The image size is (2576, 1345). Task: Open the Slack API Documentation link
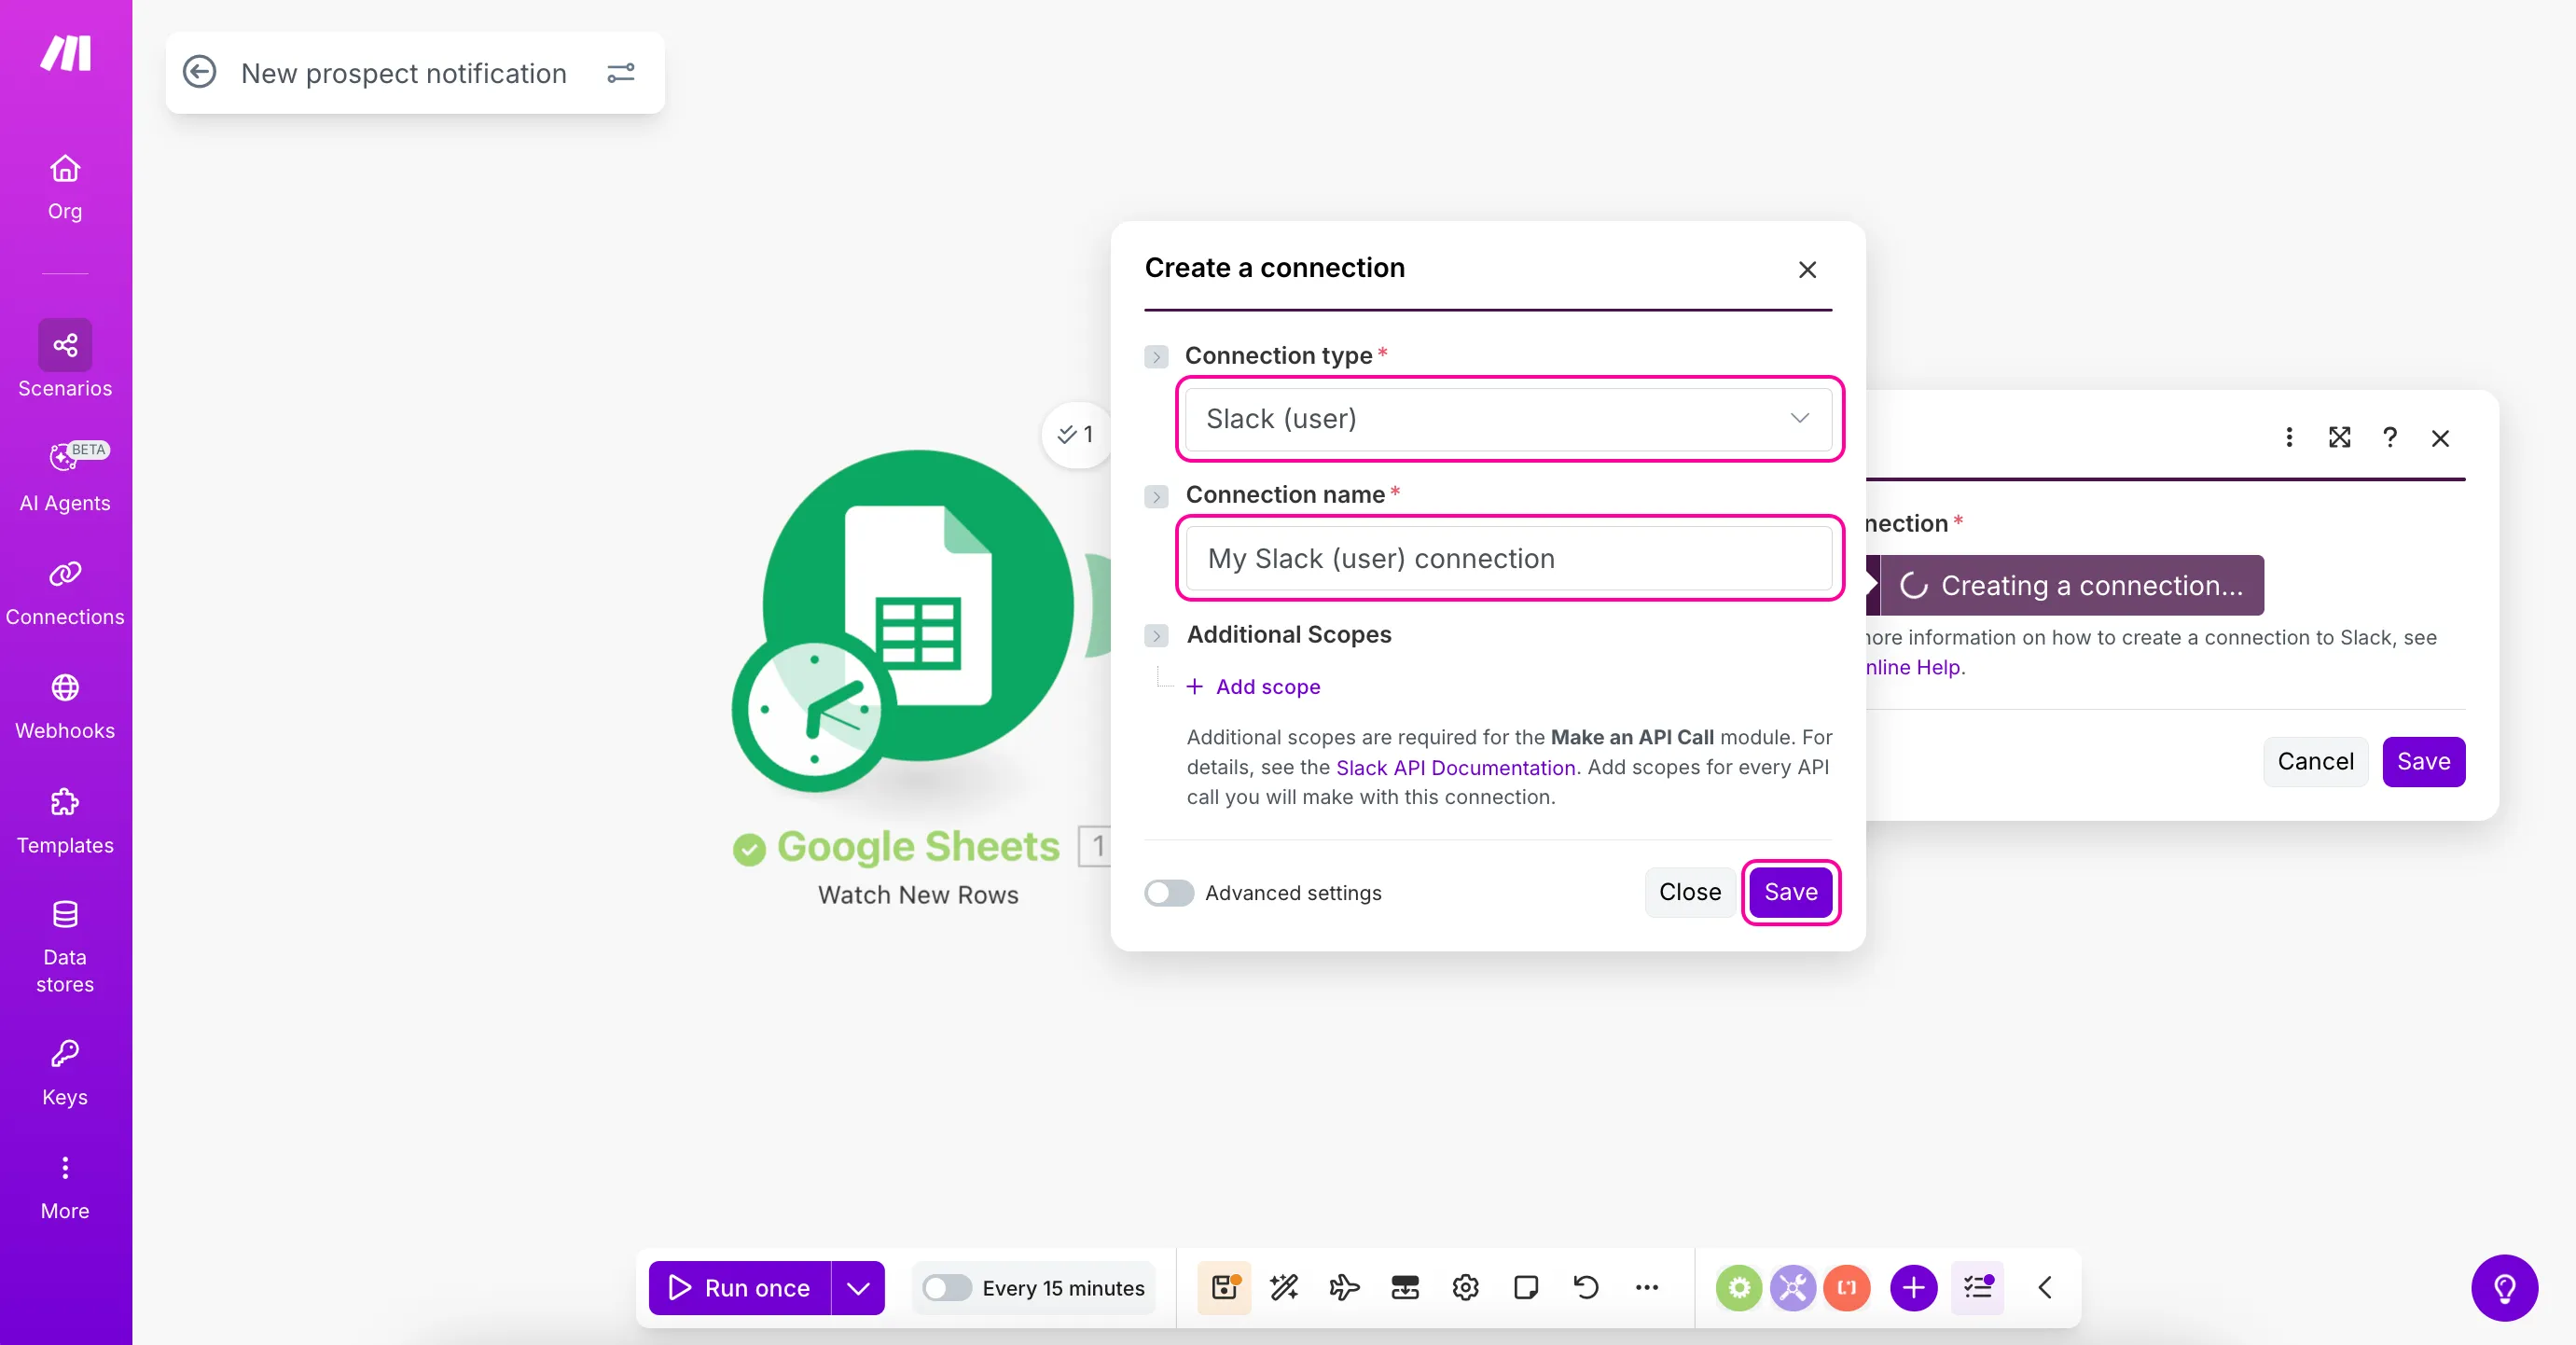pos(1455,767)
